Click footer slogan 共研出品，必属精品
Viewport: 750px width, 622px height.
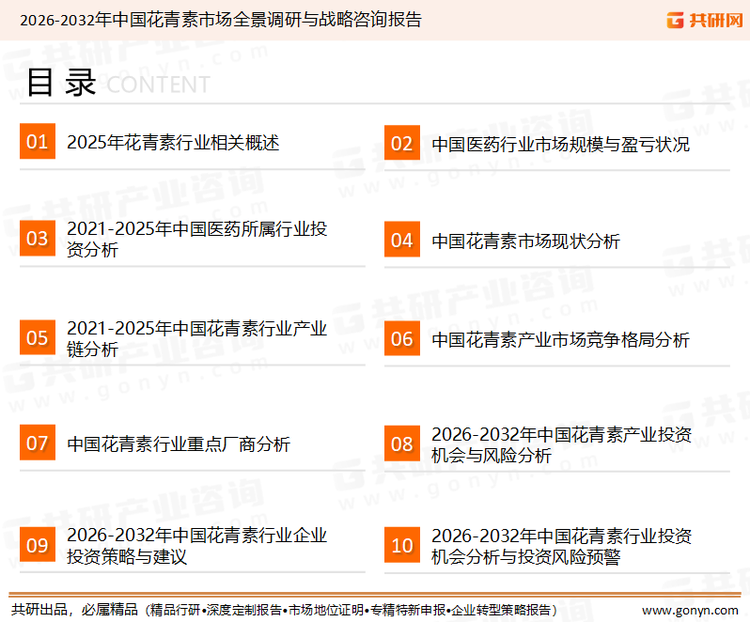(x=75, y=610)
